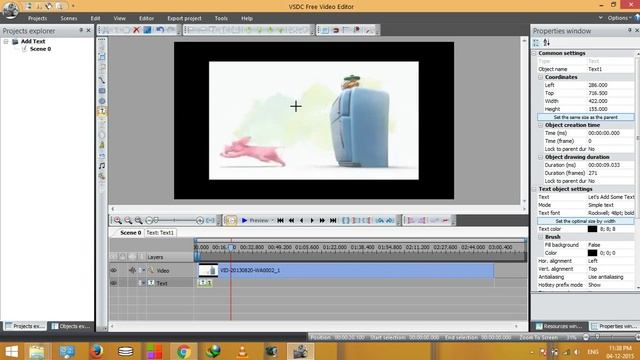Viewport: 640px width, 360px height.
Task: Open the Windows Start button
Action: pyautogui.click(x=11, y=351)
